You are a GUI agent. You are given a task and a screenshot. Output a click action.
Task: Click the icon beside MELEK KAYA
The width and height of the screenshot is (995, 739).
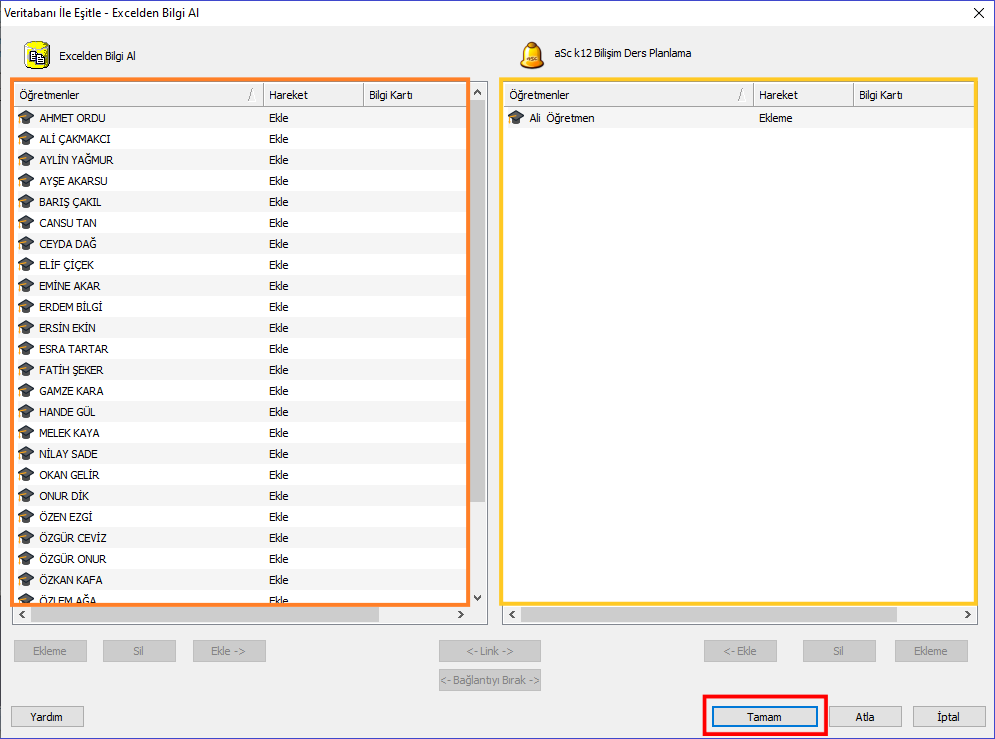click(x=26, y=432)
